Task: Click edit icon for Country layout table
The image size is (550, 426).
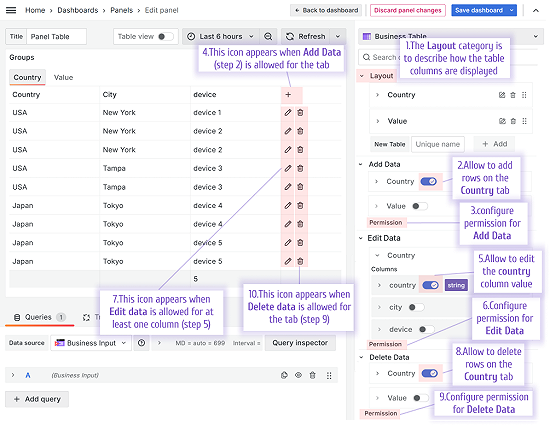Action: [x=502, y=95]
